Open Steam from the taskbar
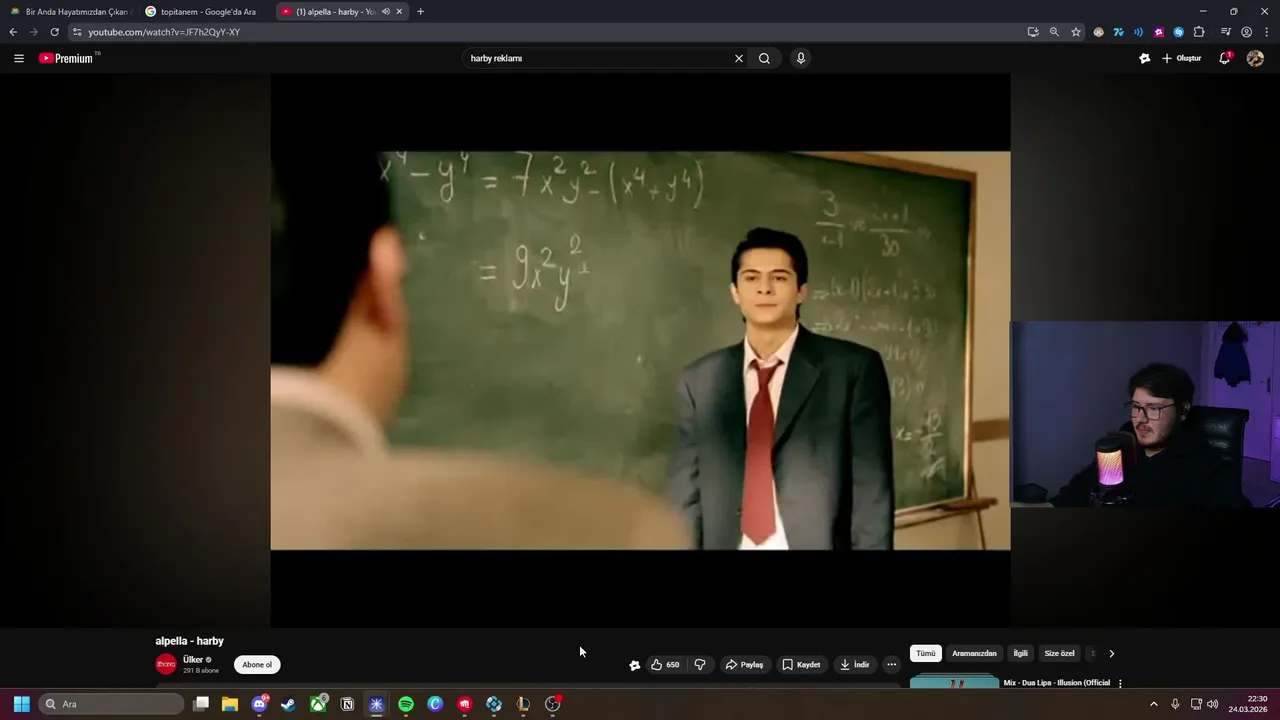The width and height of the screenshot is (1280, 720). 288,704
